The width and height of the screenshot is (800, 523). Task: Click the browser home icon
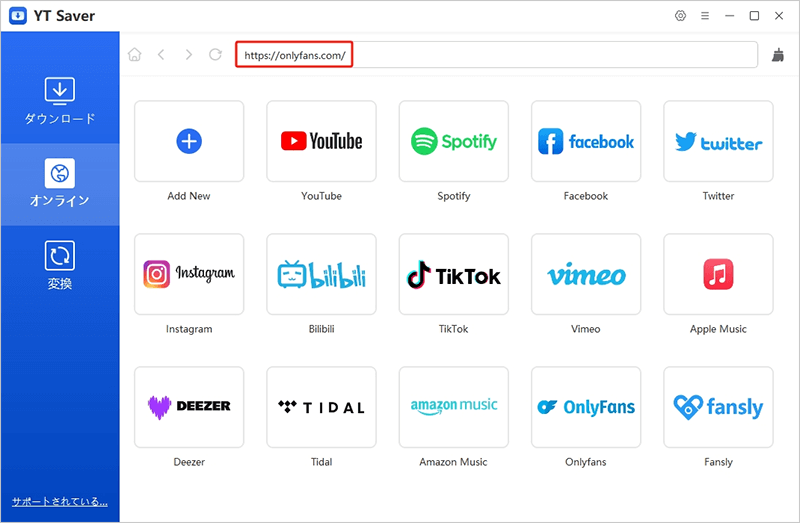click(135, 55)
